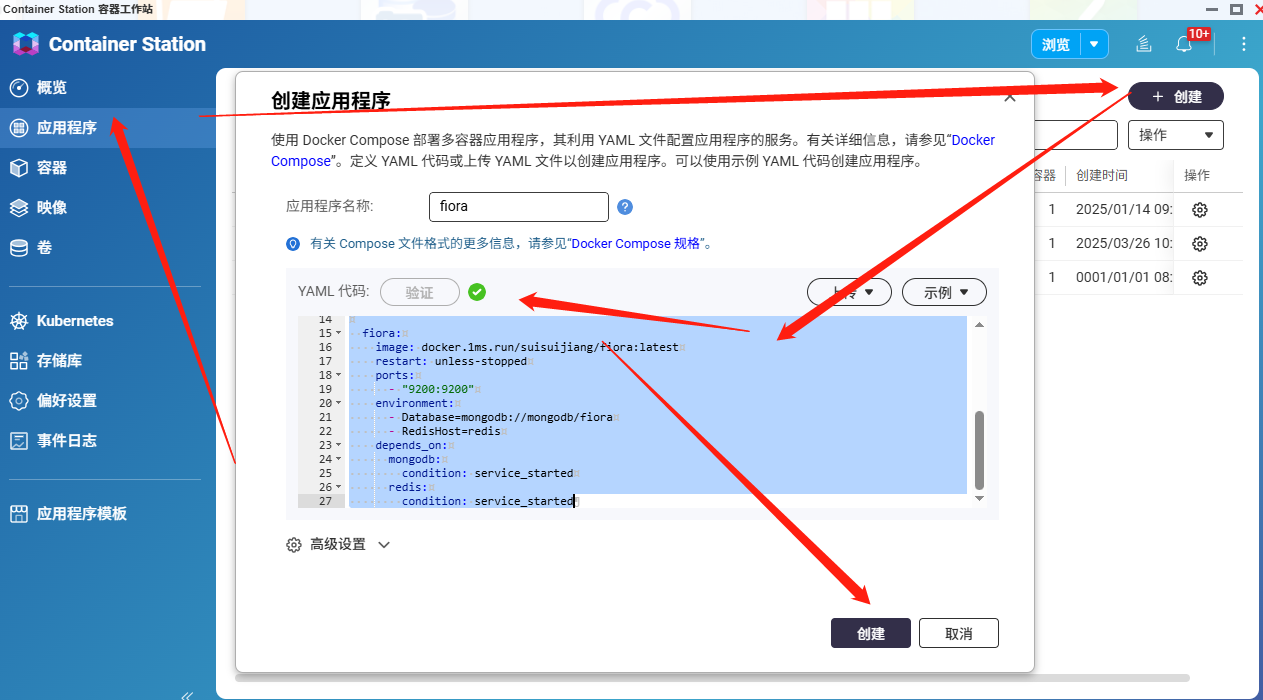Click the Volumes database icon
Viewport: 1263px width, 700px height.
coord(19,248)
